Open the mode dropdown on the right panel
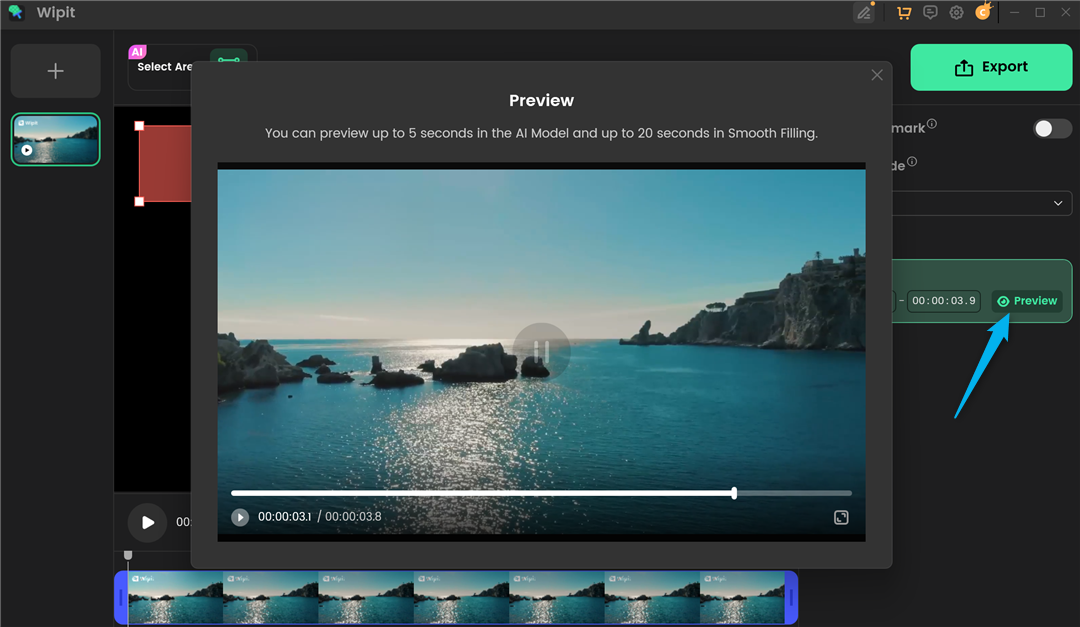This screenshot has width=1080, height=627. [1057, 202]
